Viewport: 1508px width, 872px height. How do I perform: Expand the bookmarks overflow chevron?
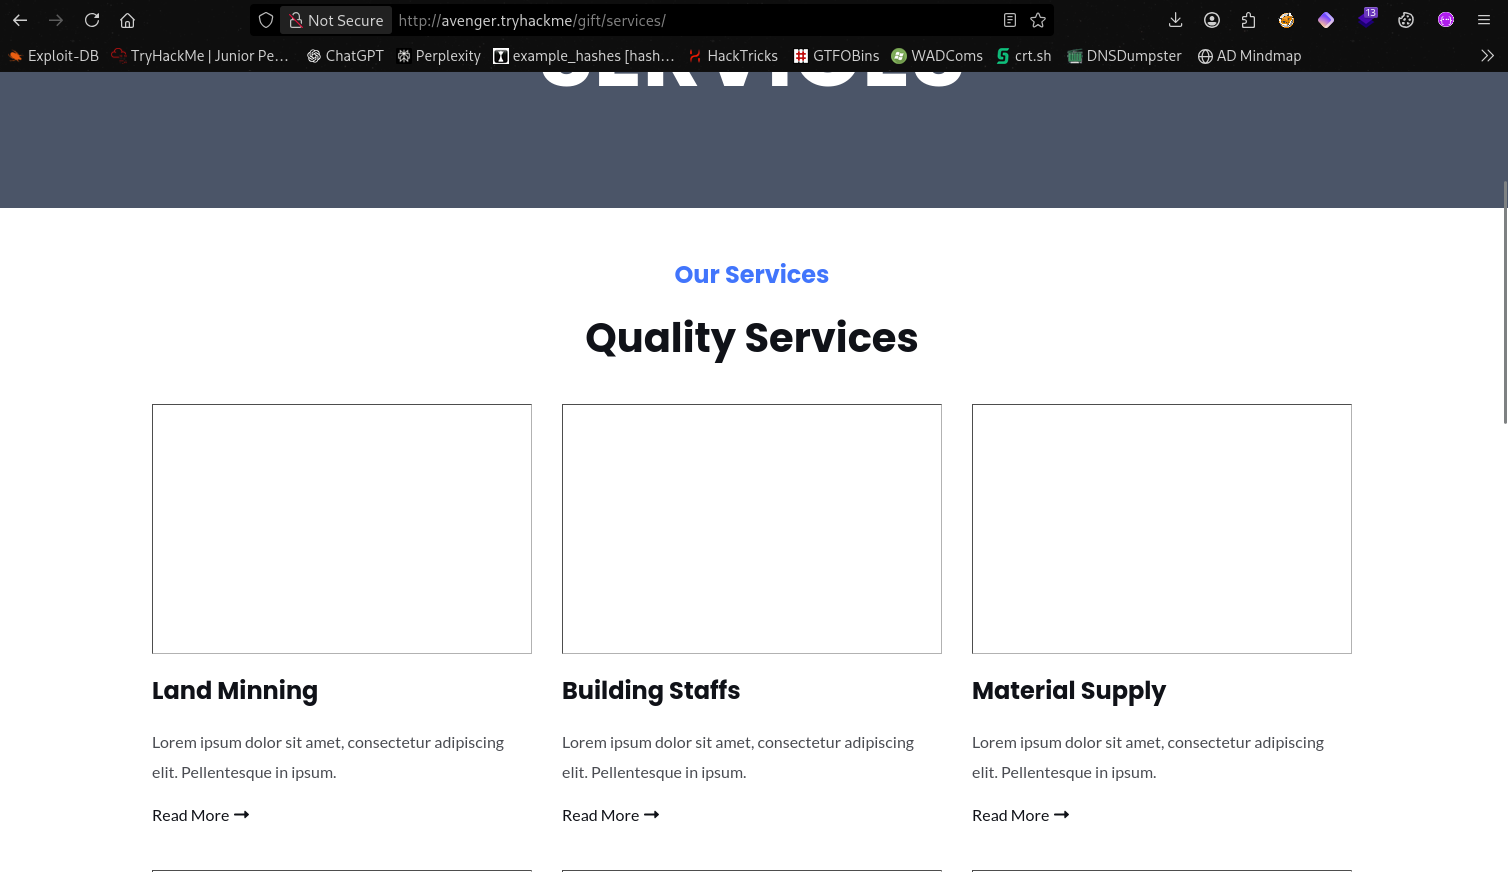tap(1487, 56)
